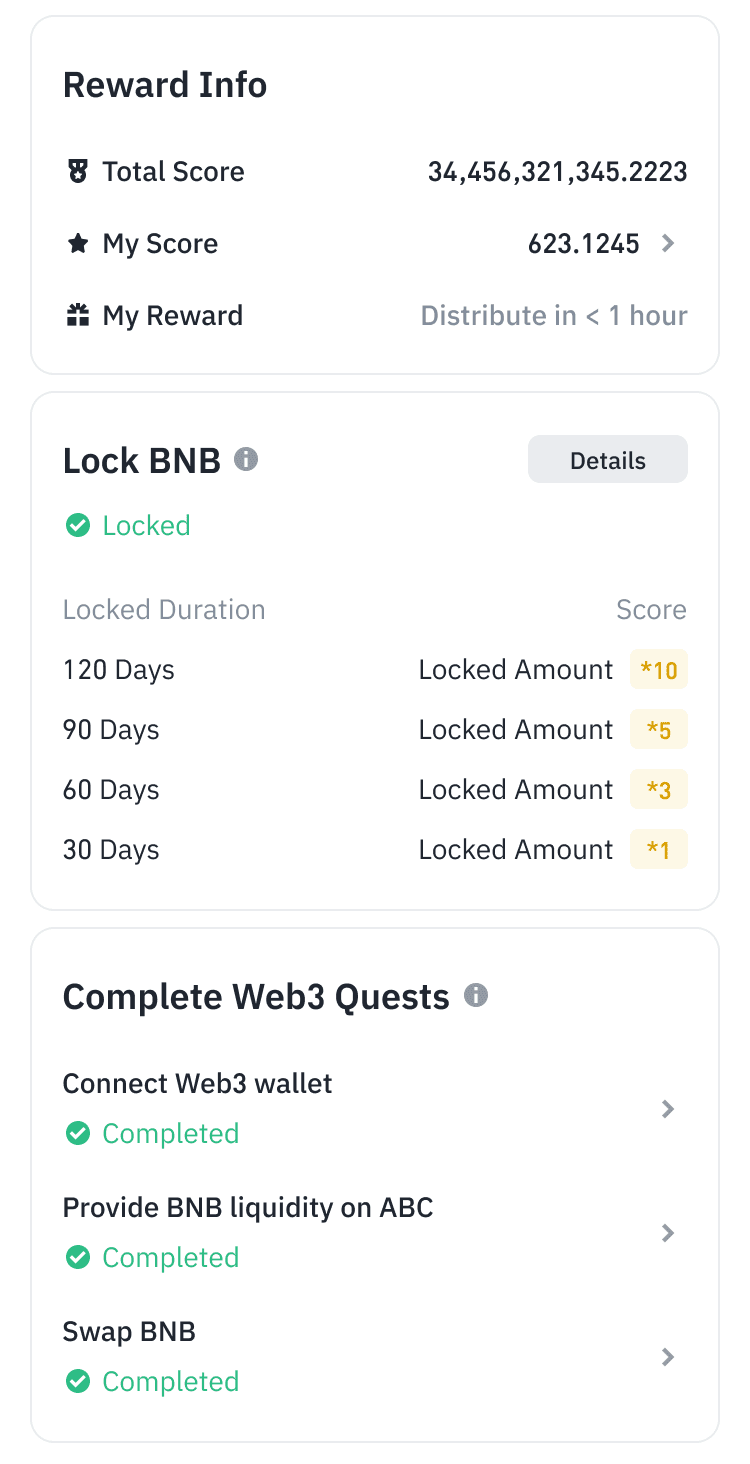
Task: Click the Provide BNB liquidity completed checkmark
Action: [78, 1258]
